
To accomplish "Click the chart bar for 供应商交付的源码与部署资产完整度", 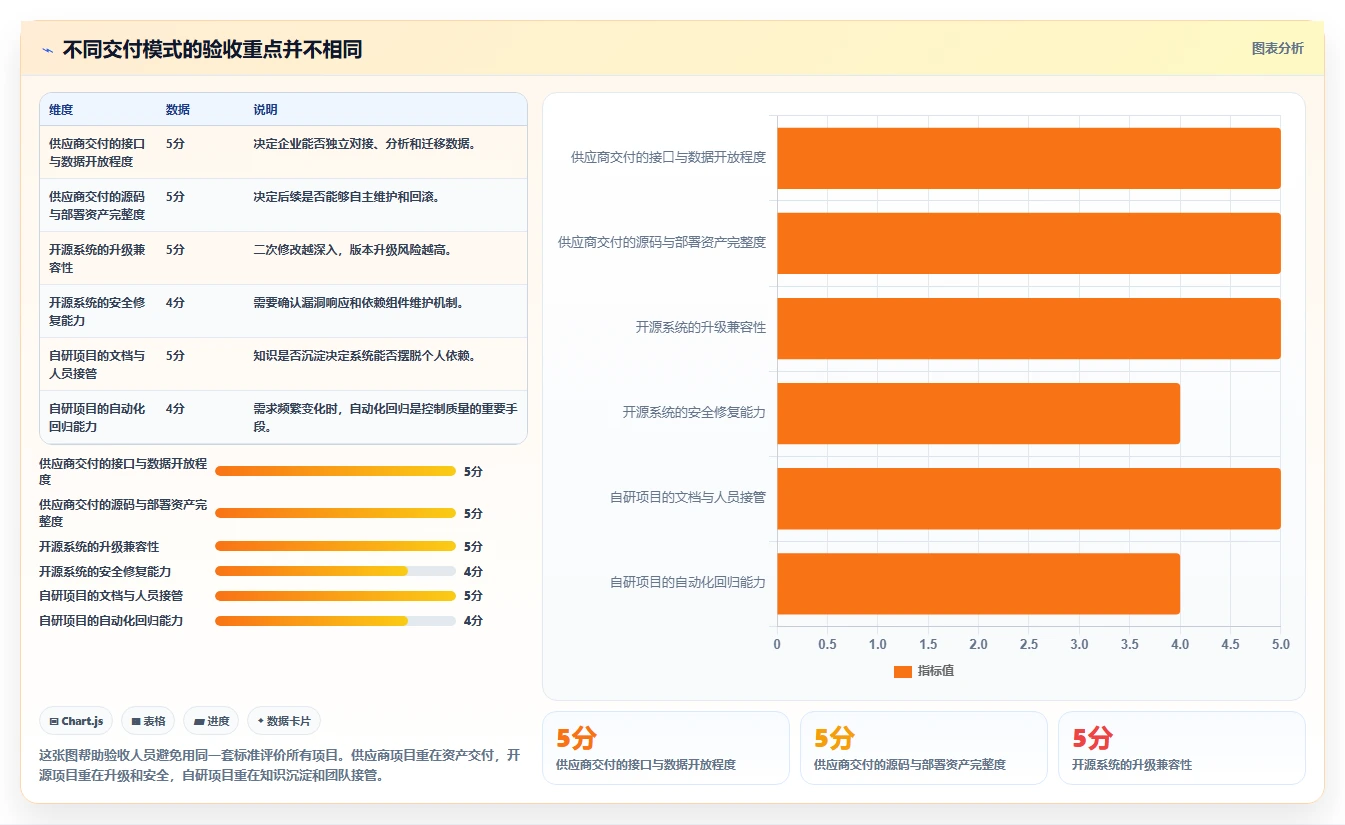I will click(x=1029, y=243).
